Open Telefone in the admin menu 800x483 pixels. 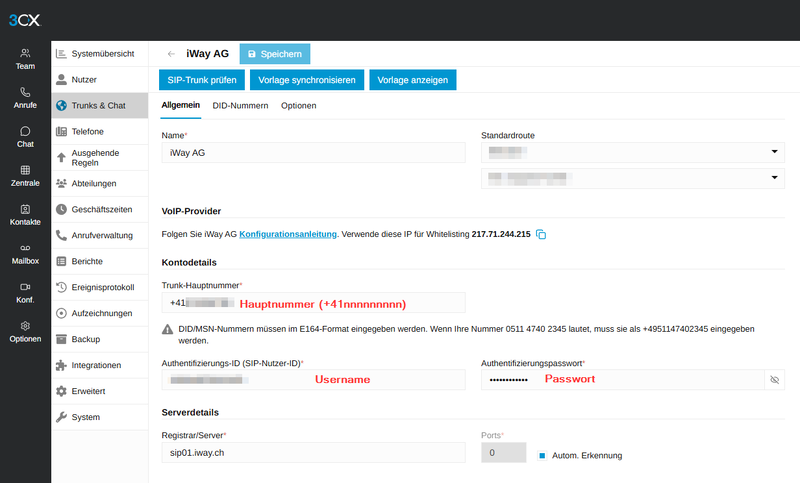pyautogui.click(x=99, y=132)
